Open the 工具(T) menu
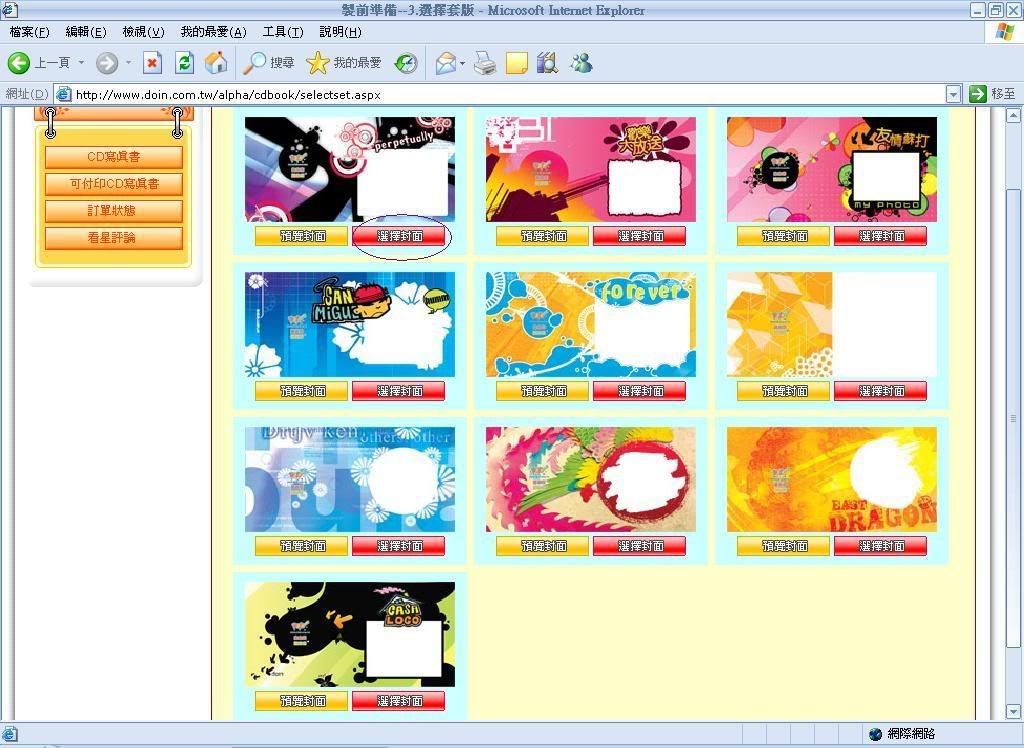Screen dimensions: 1024x748 point(282,32)
